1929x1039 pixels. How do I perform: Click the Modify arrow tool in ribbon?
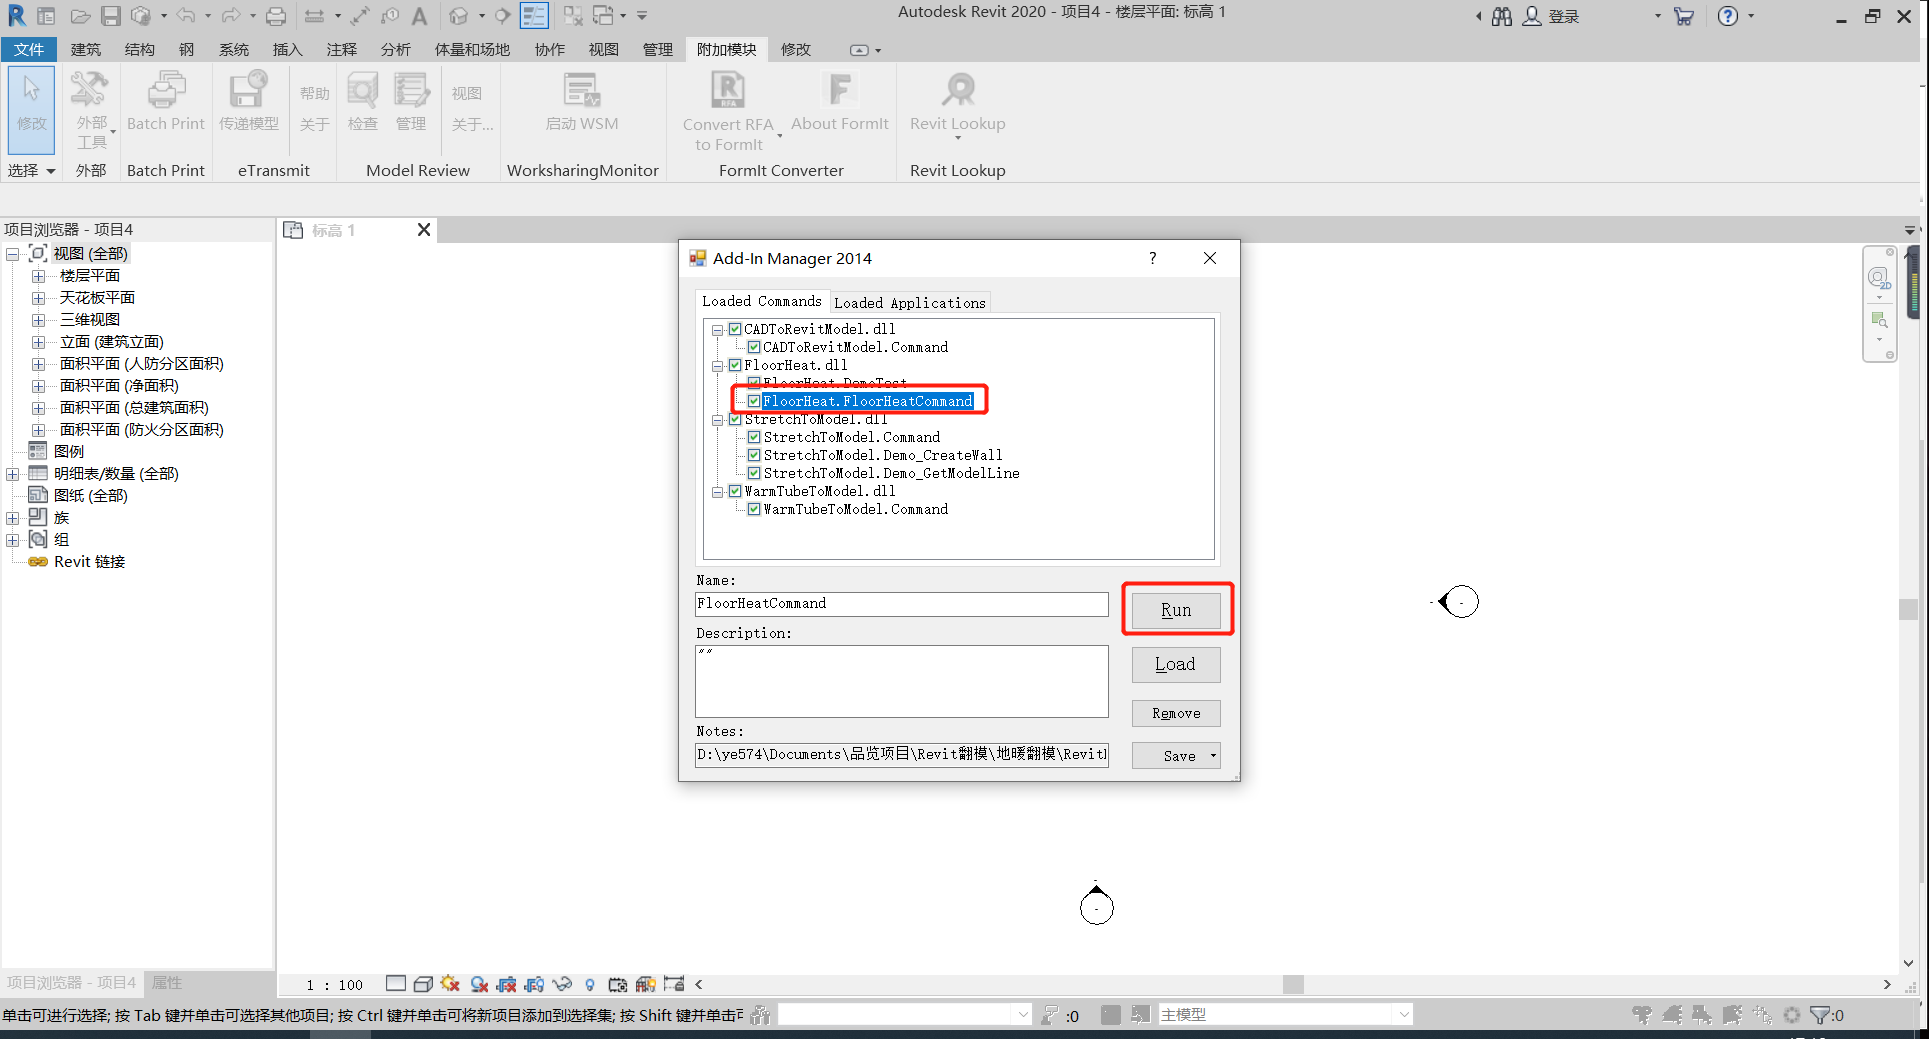click(x=32, y=108)
